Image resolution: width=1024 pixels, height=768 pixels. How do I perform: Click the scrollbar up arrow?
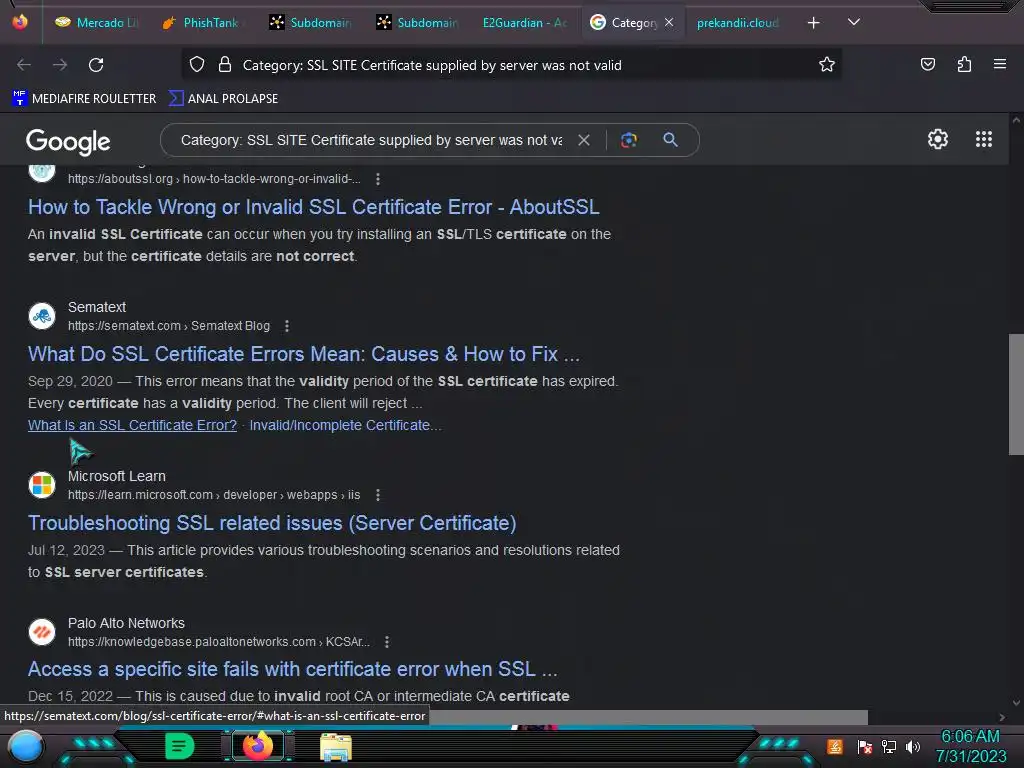[x=1016, y=120]
